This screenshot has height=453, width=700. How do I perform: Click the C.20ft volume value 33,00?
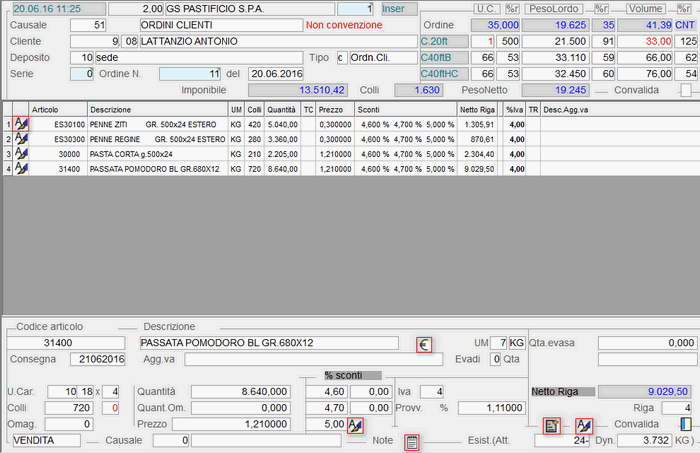click(x=645, y=42)
